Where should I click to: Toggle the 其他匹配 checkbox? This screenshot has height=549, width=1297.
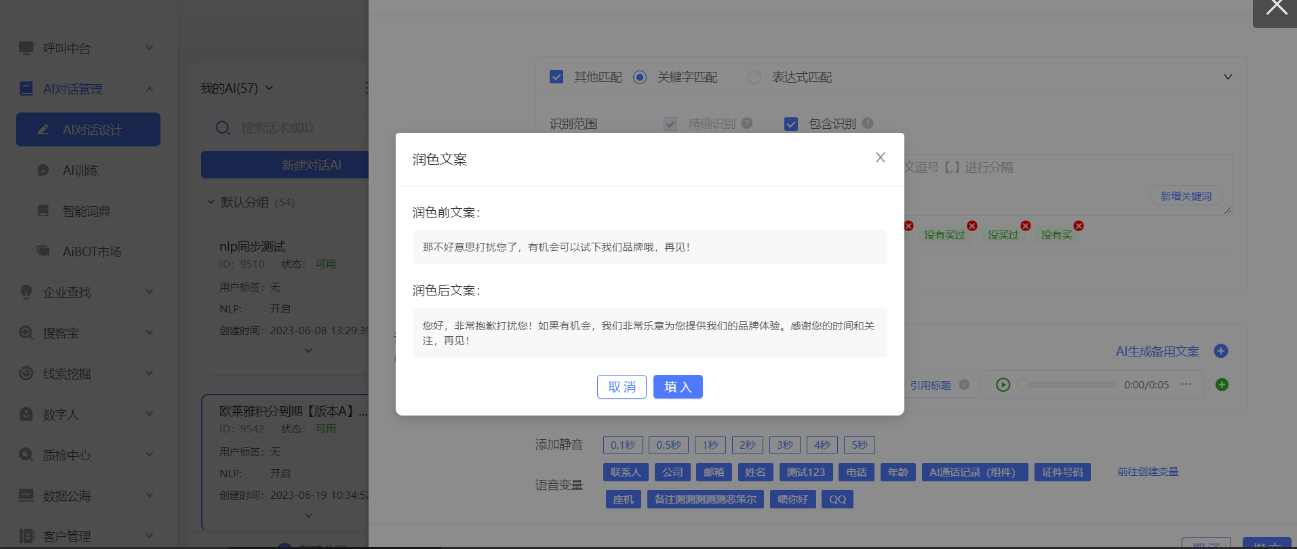[x=556, y=77]
